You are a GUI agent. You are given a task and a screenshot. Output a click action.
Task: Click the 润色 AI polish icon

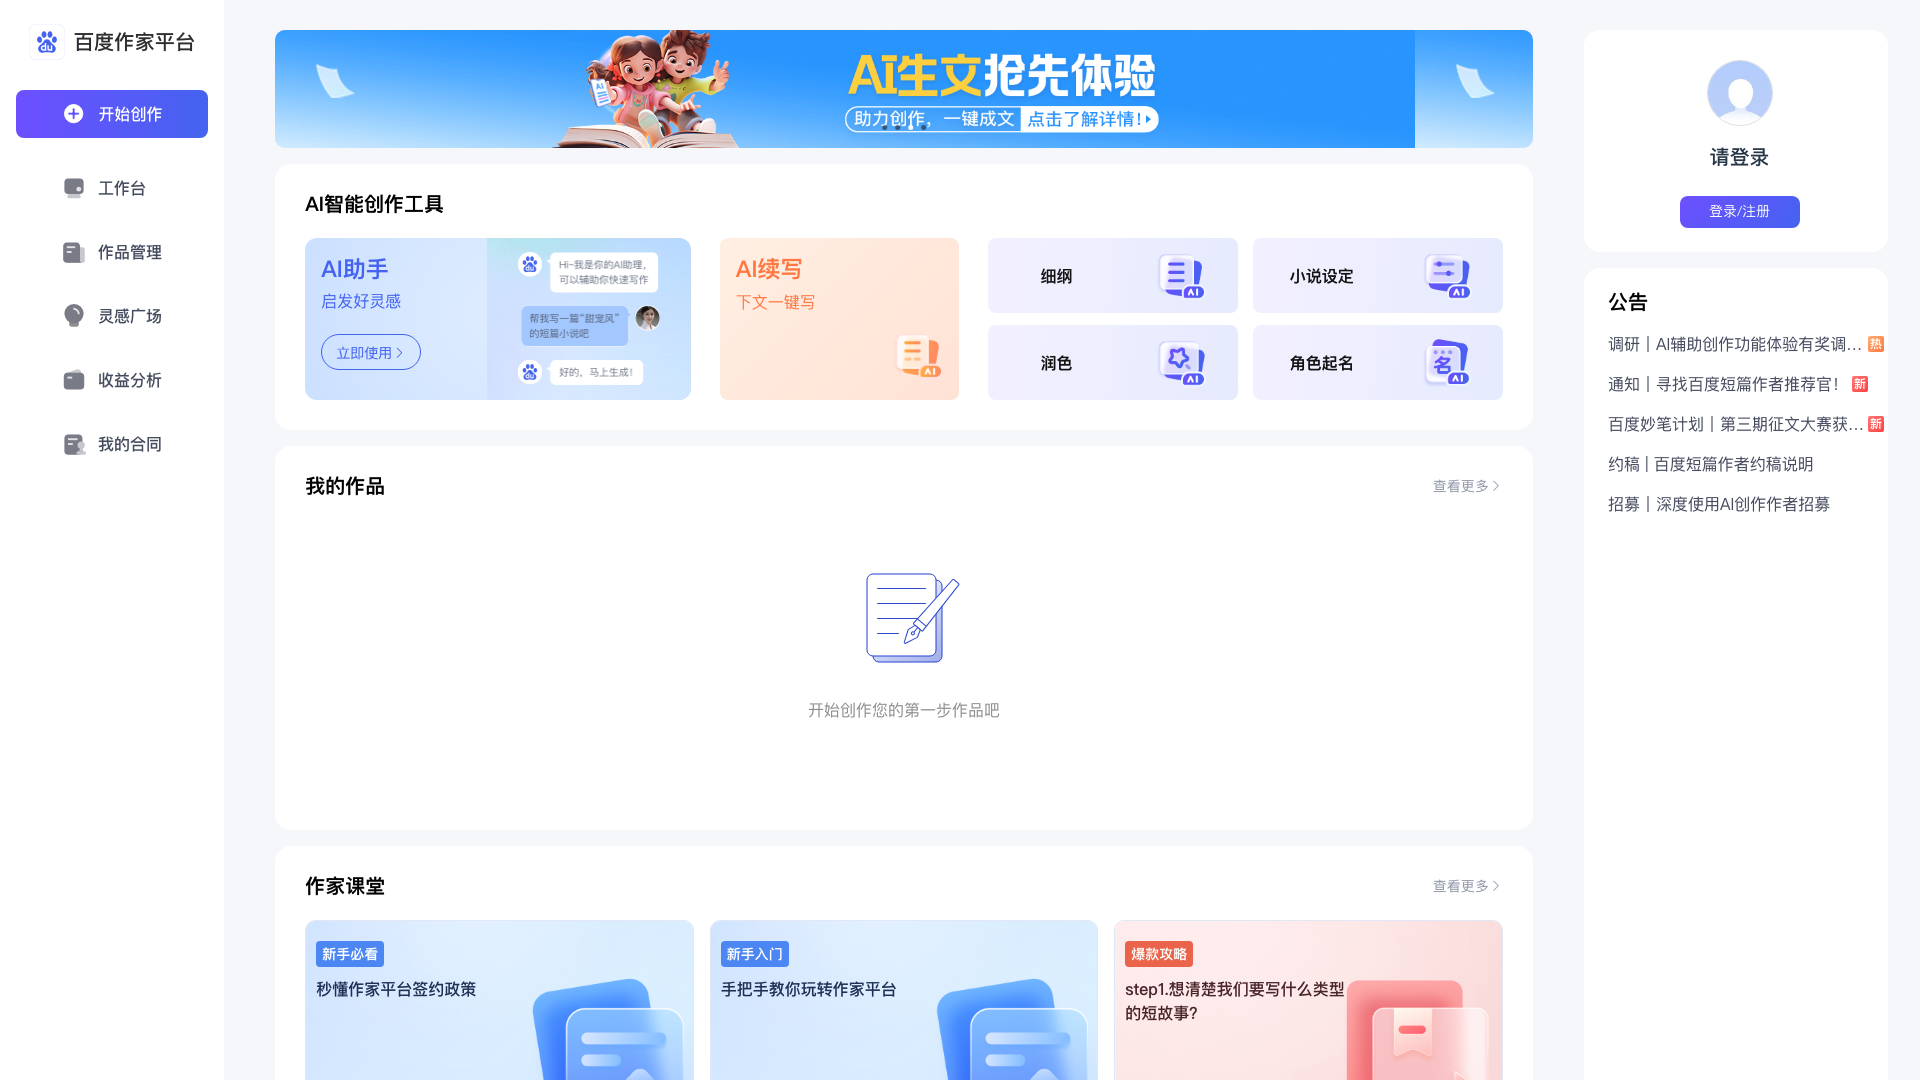coord(1182,363)
